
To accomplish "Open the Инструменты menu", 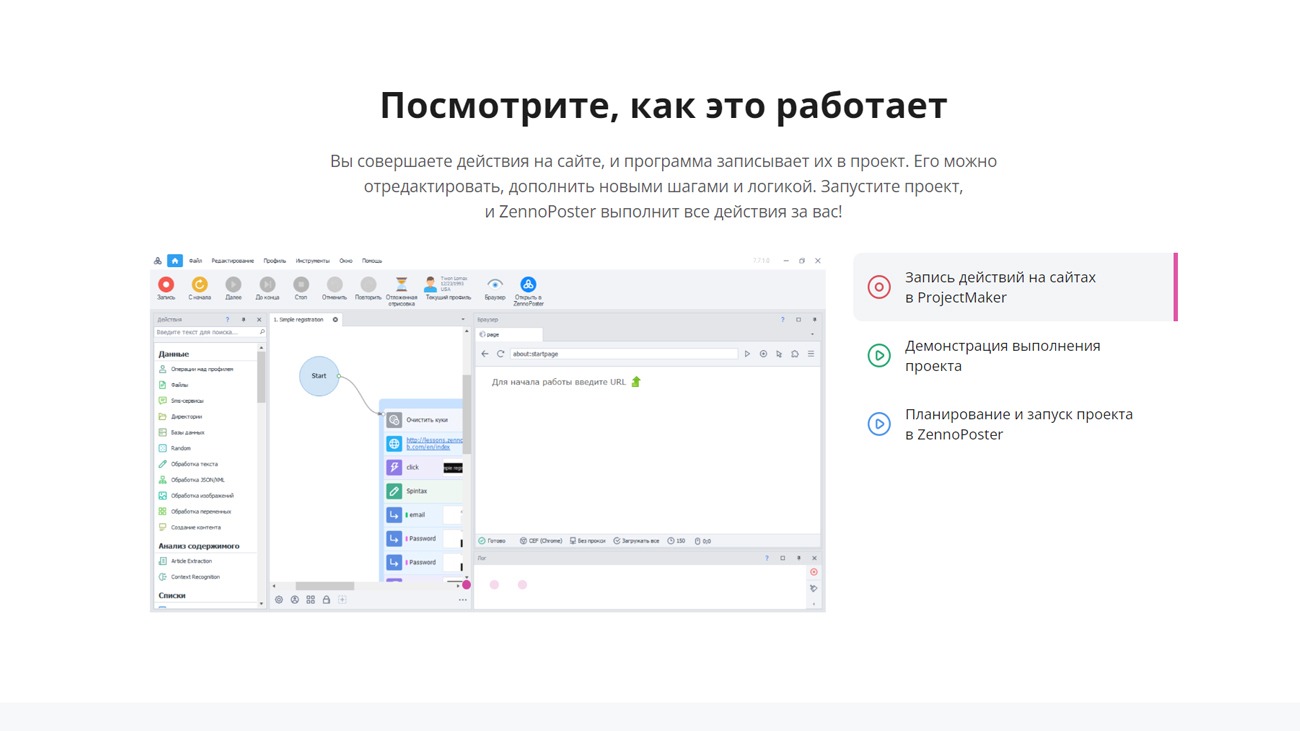I will pyautogui.click(x=312, y=261).
